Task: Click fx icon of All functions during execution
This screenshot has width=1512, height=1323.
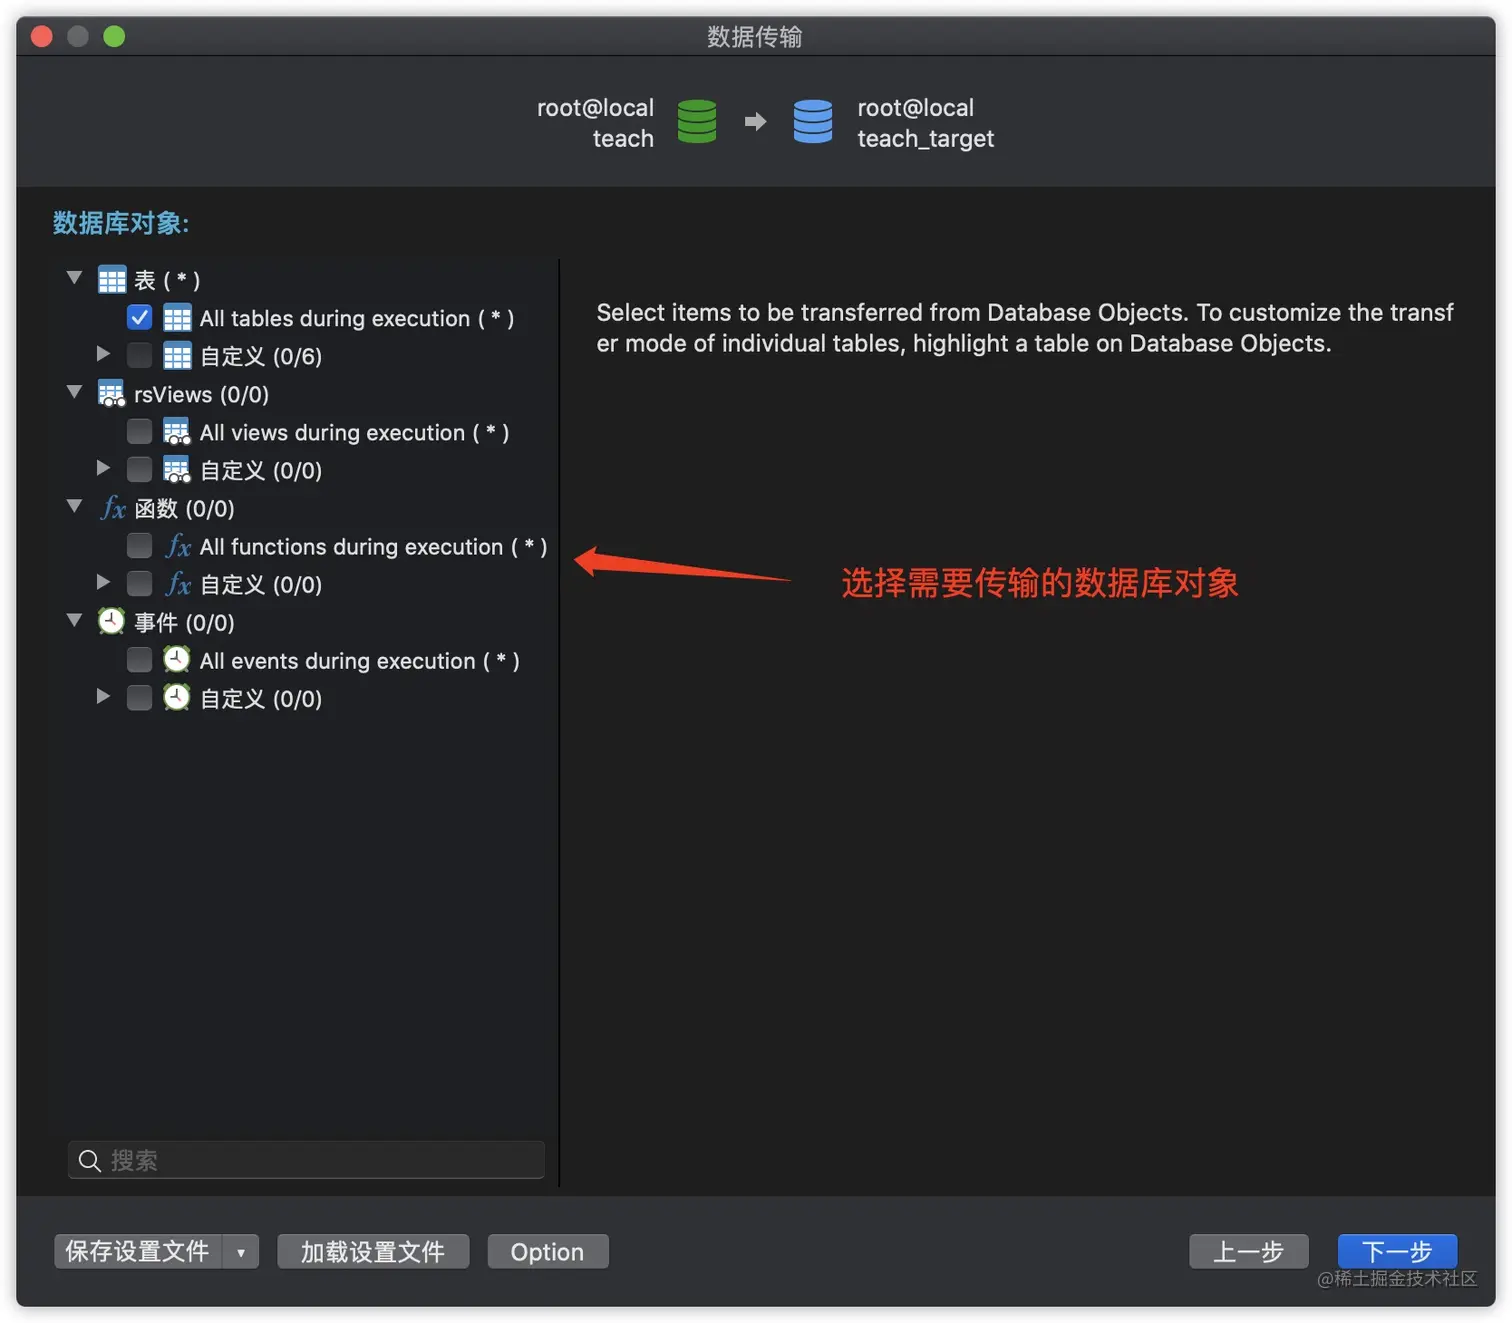Action: tap(178, 546)
